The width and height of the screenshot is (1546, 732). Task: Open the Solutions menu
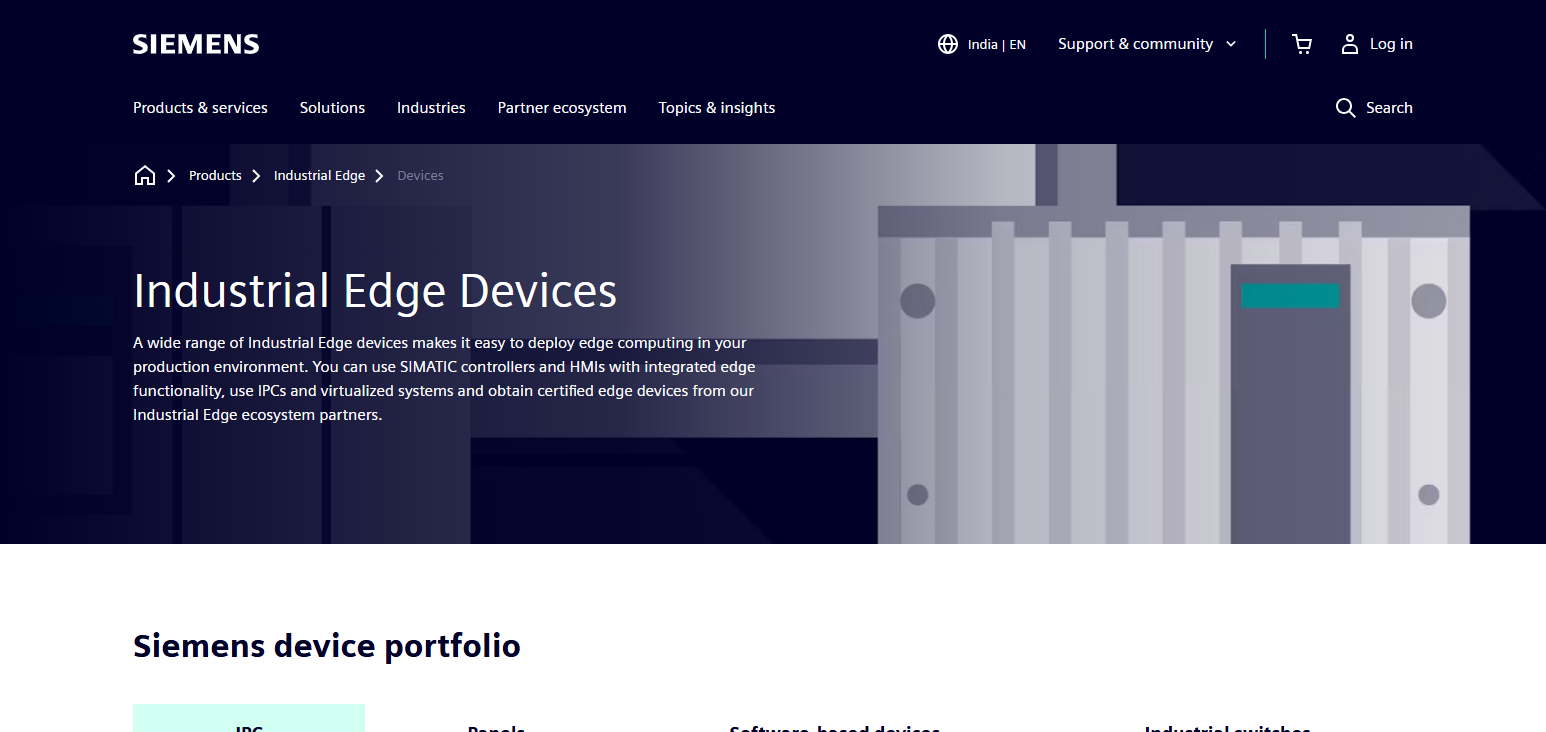(332, 108)
